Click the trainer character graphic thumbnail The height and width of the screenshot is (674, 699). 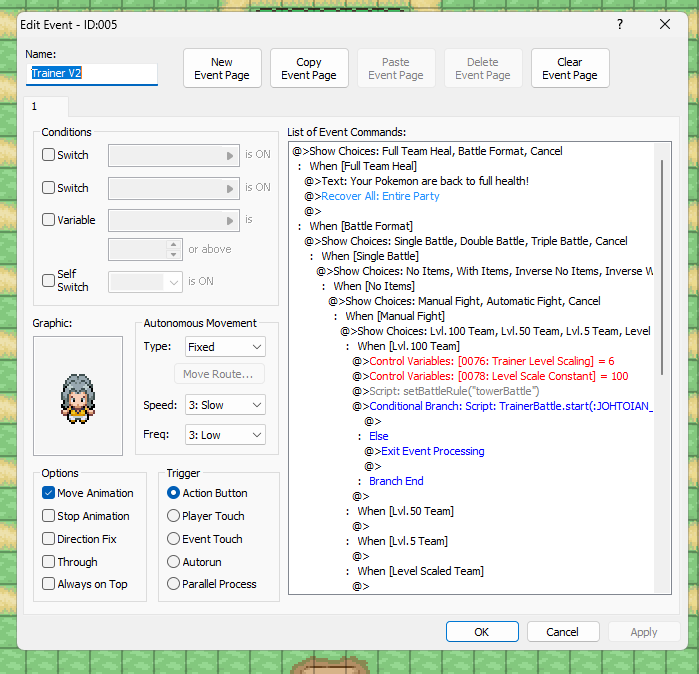(77, 395)
